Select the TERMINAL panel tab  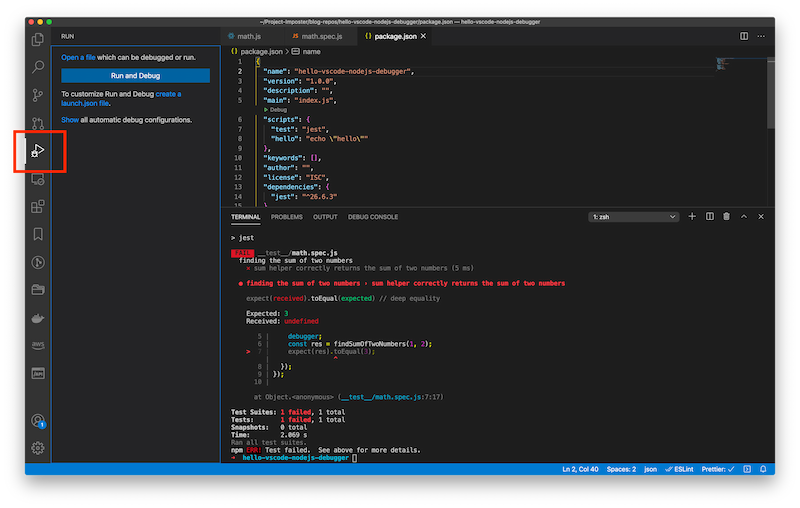tap(245, 217)
